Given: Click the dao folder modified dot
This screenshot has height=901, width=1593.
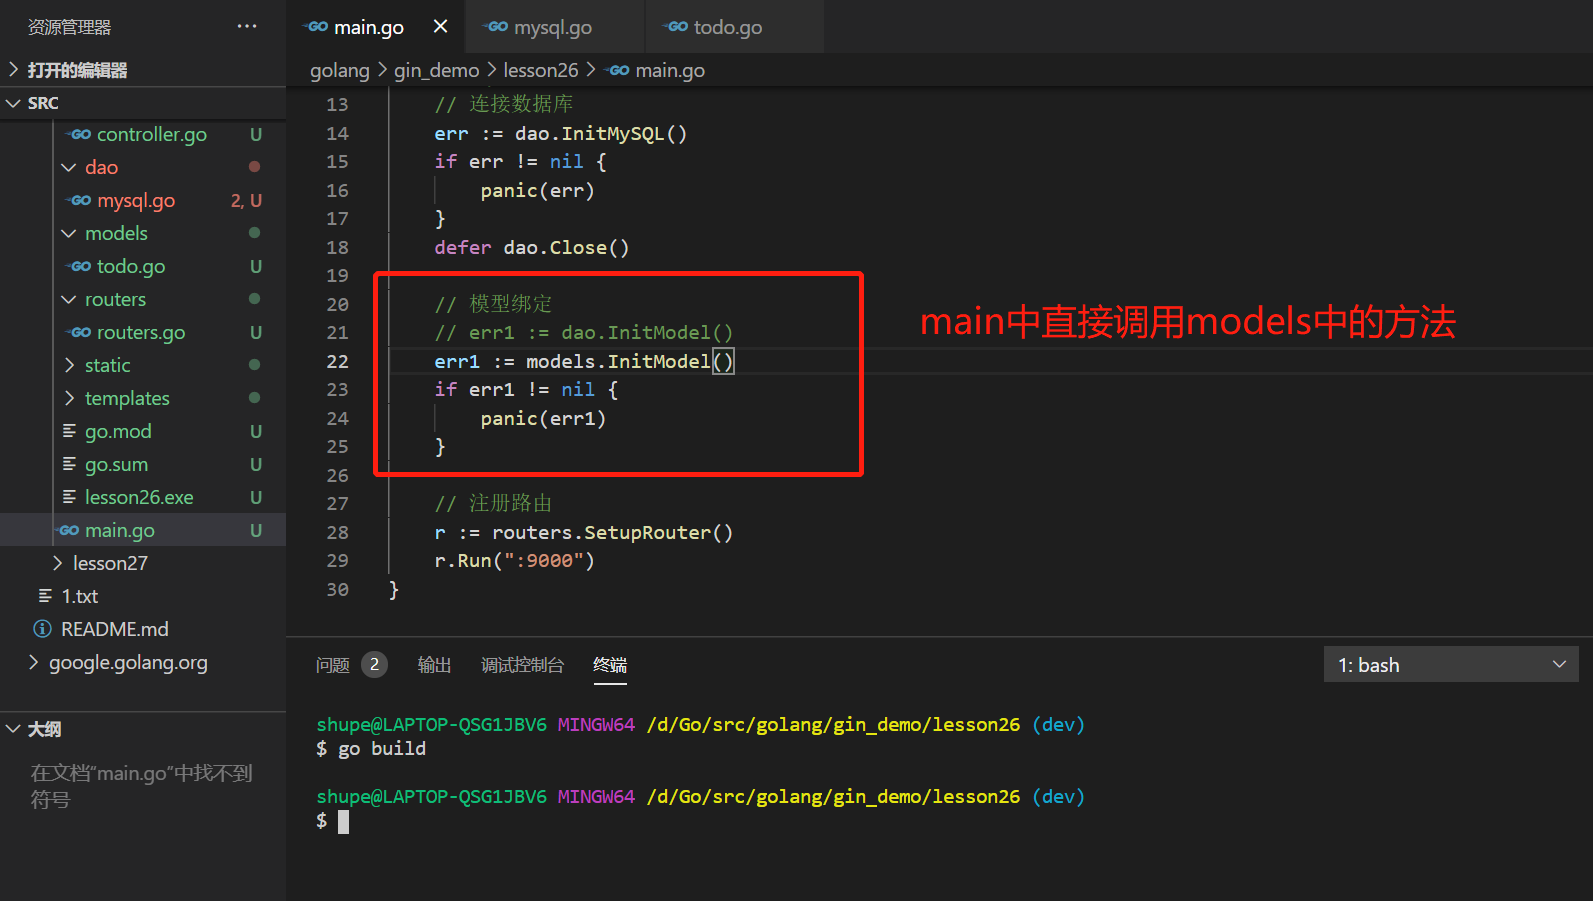Looking at the screenshot, I should click(254, 167).
